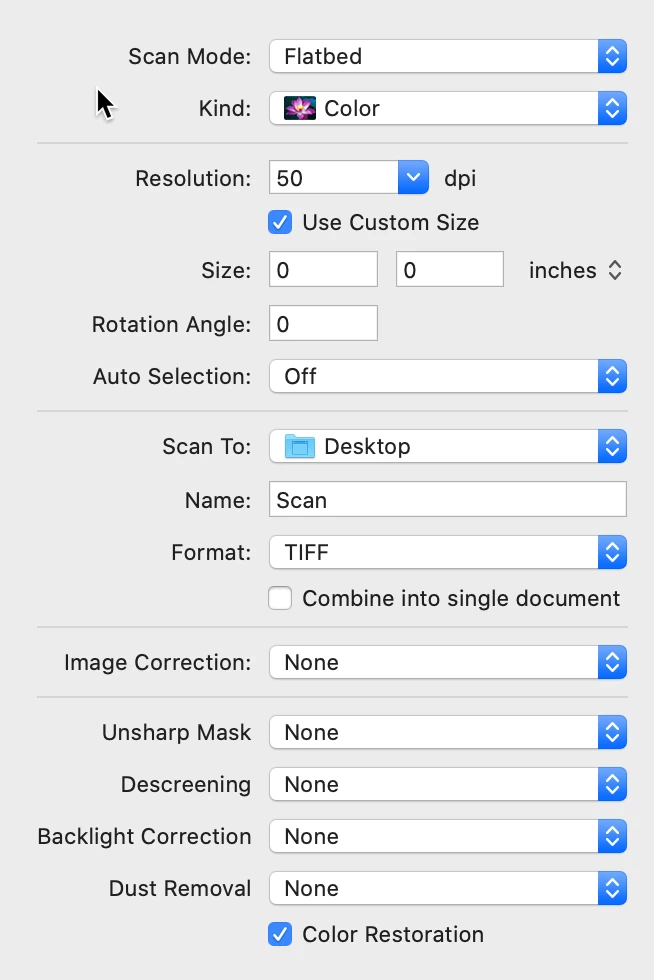Open the Scan Mode dropdown
This screenshot has width=654, height=980.
pos(447,56)
